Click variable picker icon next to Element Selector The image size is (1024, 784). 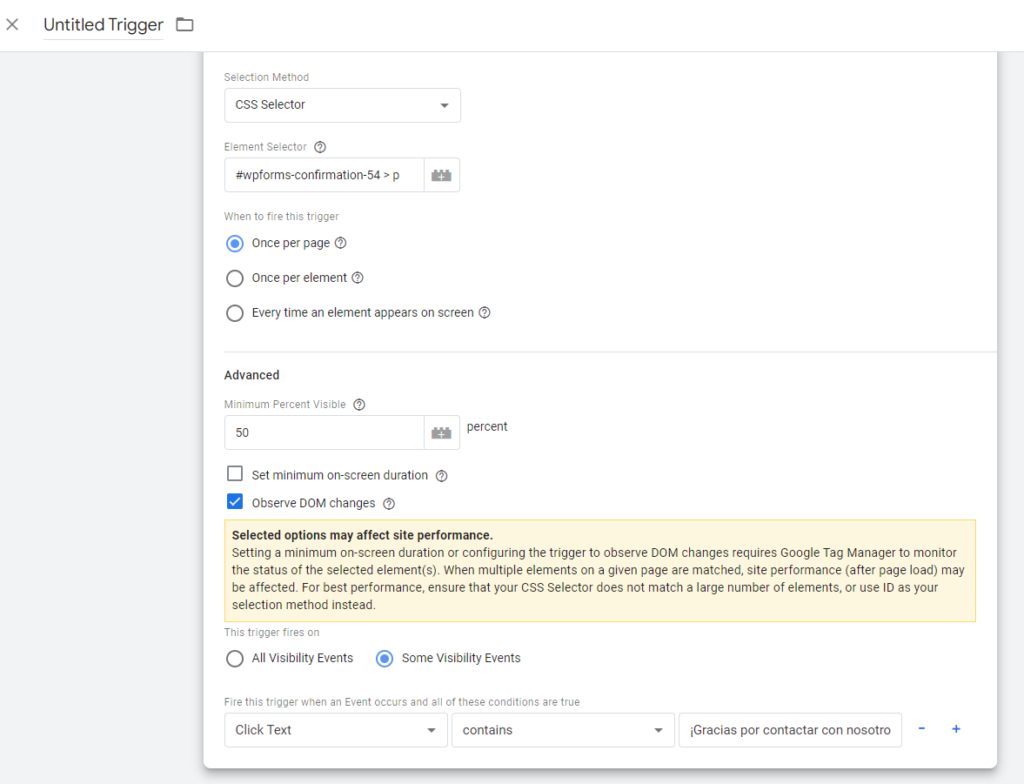(441, 175)
